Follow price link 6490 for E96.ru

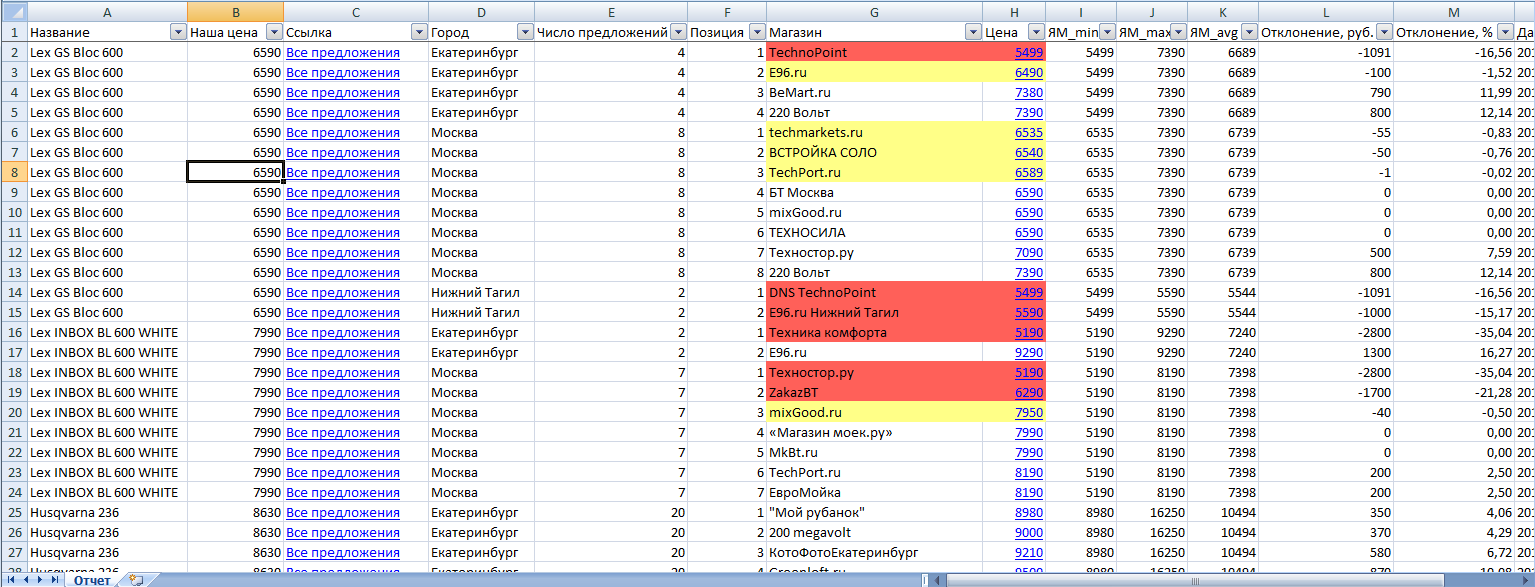coord(1029,72)
